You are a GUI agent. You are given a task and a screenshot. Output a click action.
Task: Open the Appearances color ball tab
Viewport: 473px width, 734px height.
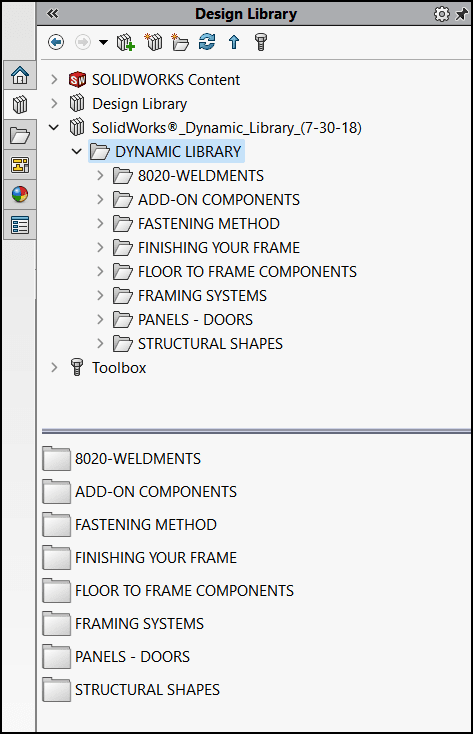click(x=20, y=194)
